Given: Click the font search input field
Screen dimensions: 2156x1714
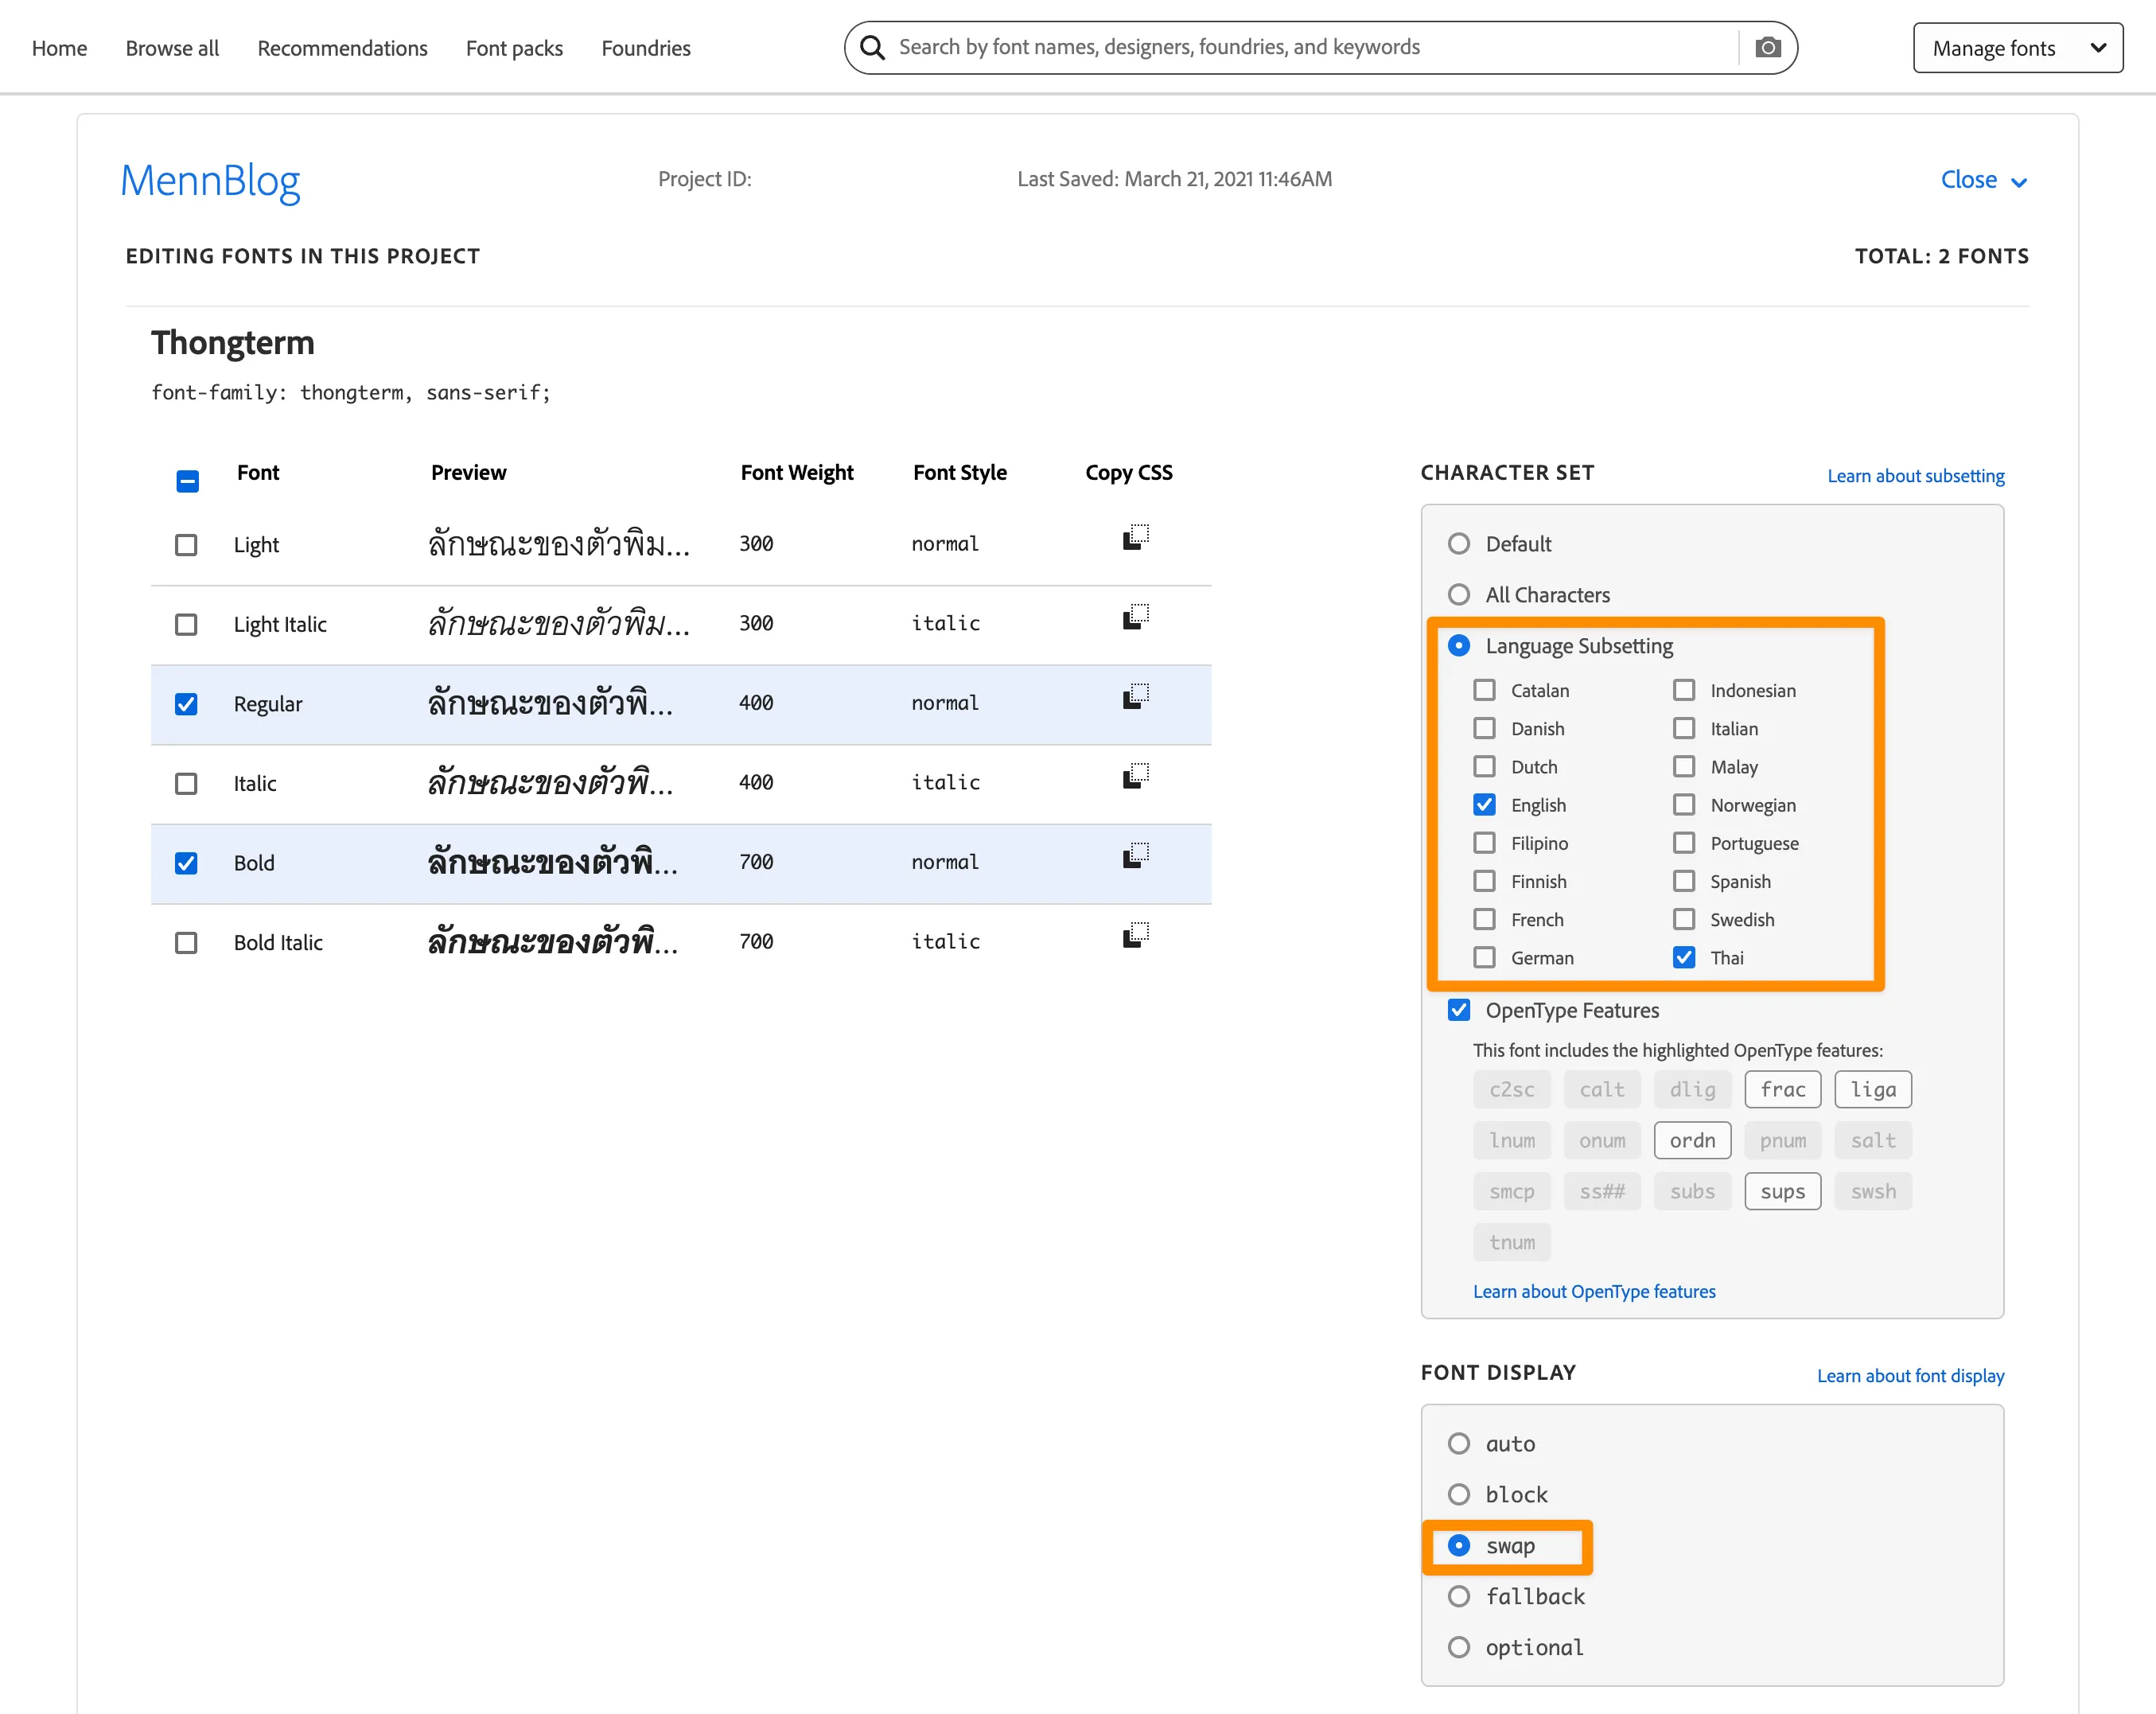Looking at the screenshot, I should tap(1300, 48).
